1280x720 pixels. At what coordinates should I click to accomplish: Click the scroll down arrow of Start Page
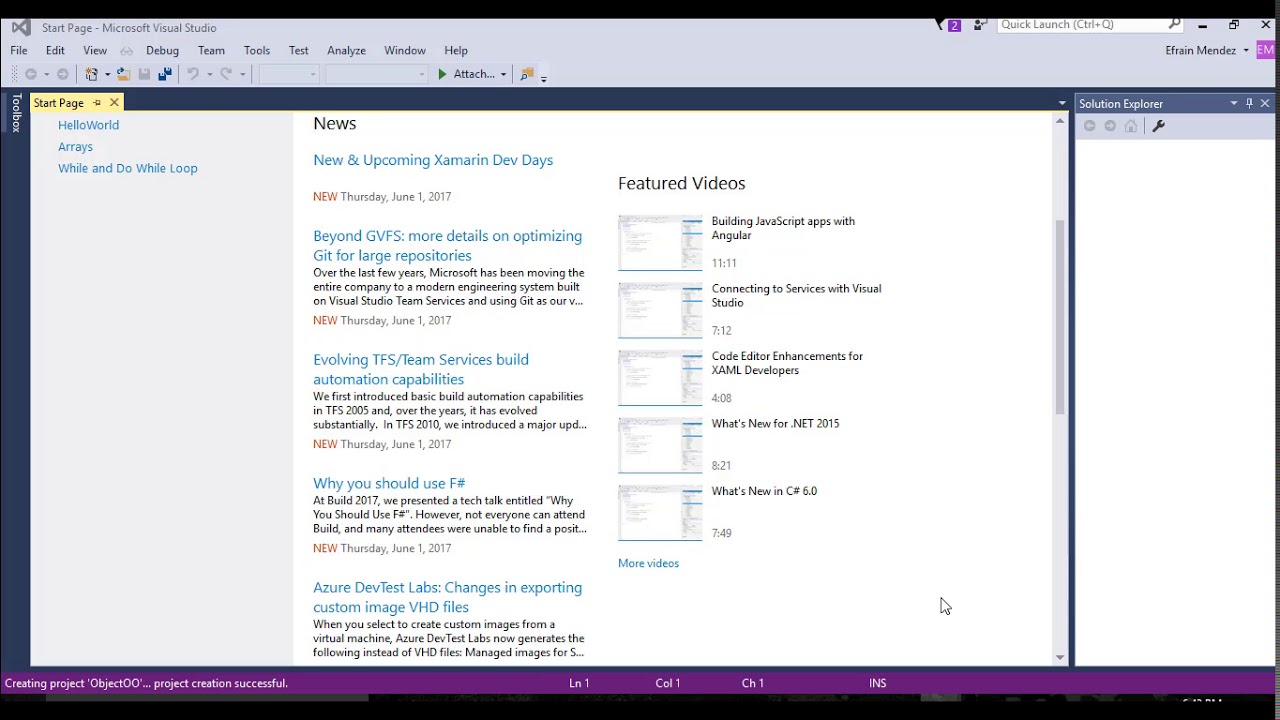(1060, 657)
